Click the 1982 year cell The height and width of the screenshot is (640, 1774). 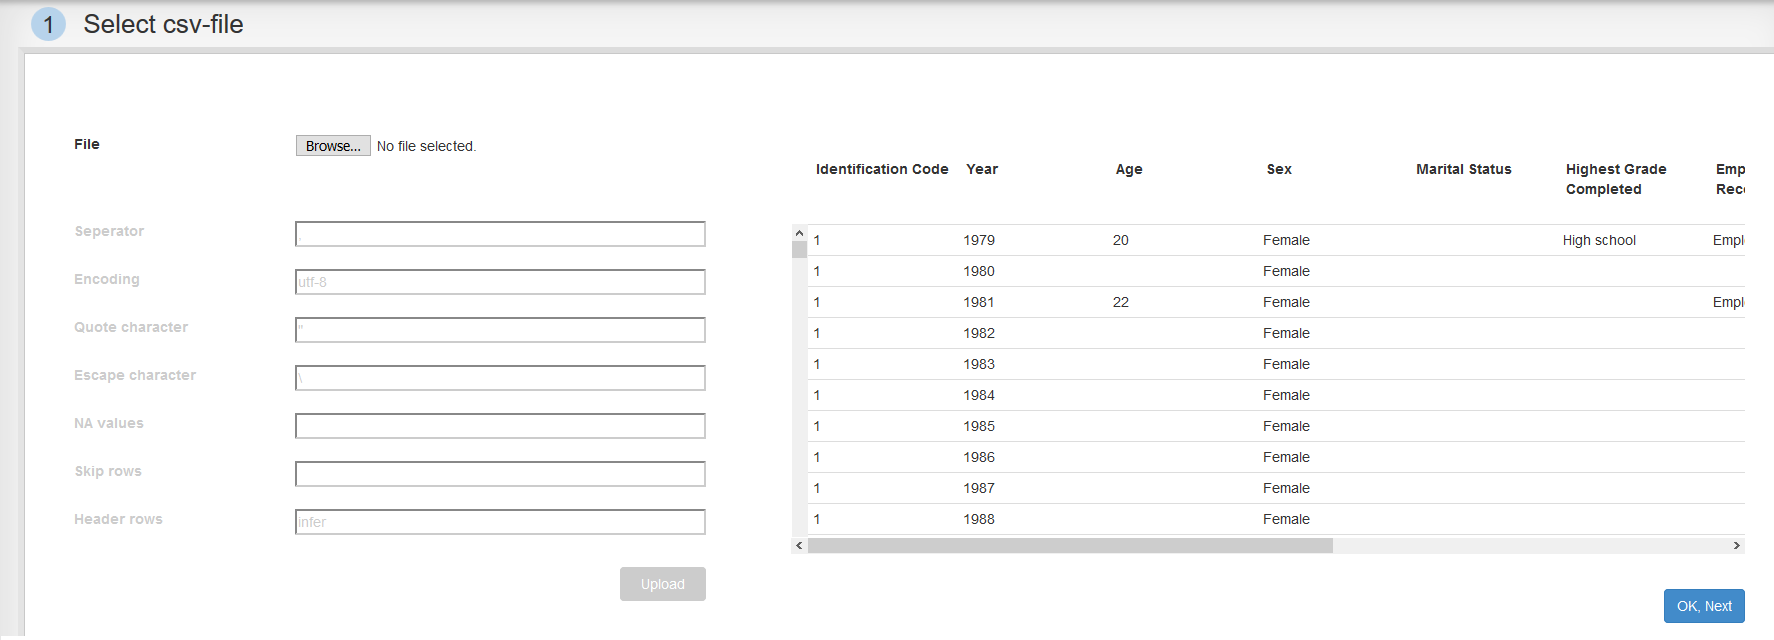pyautogui.click(x=979, y=333)
